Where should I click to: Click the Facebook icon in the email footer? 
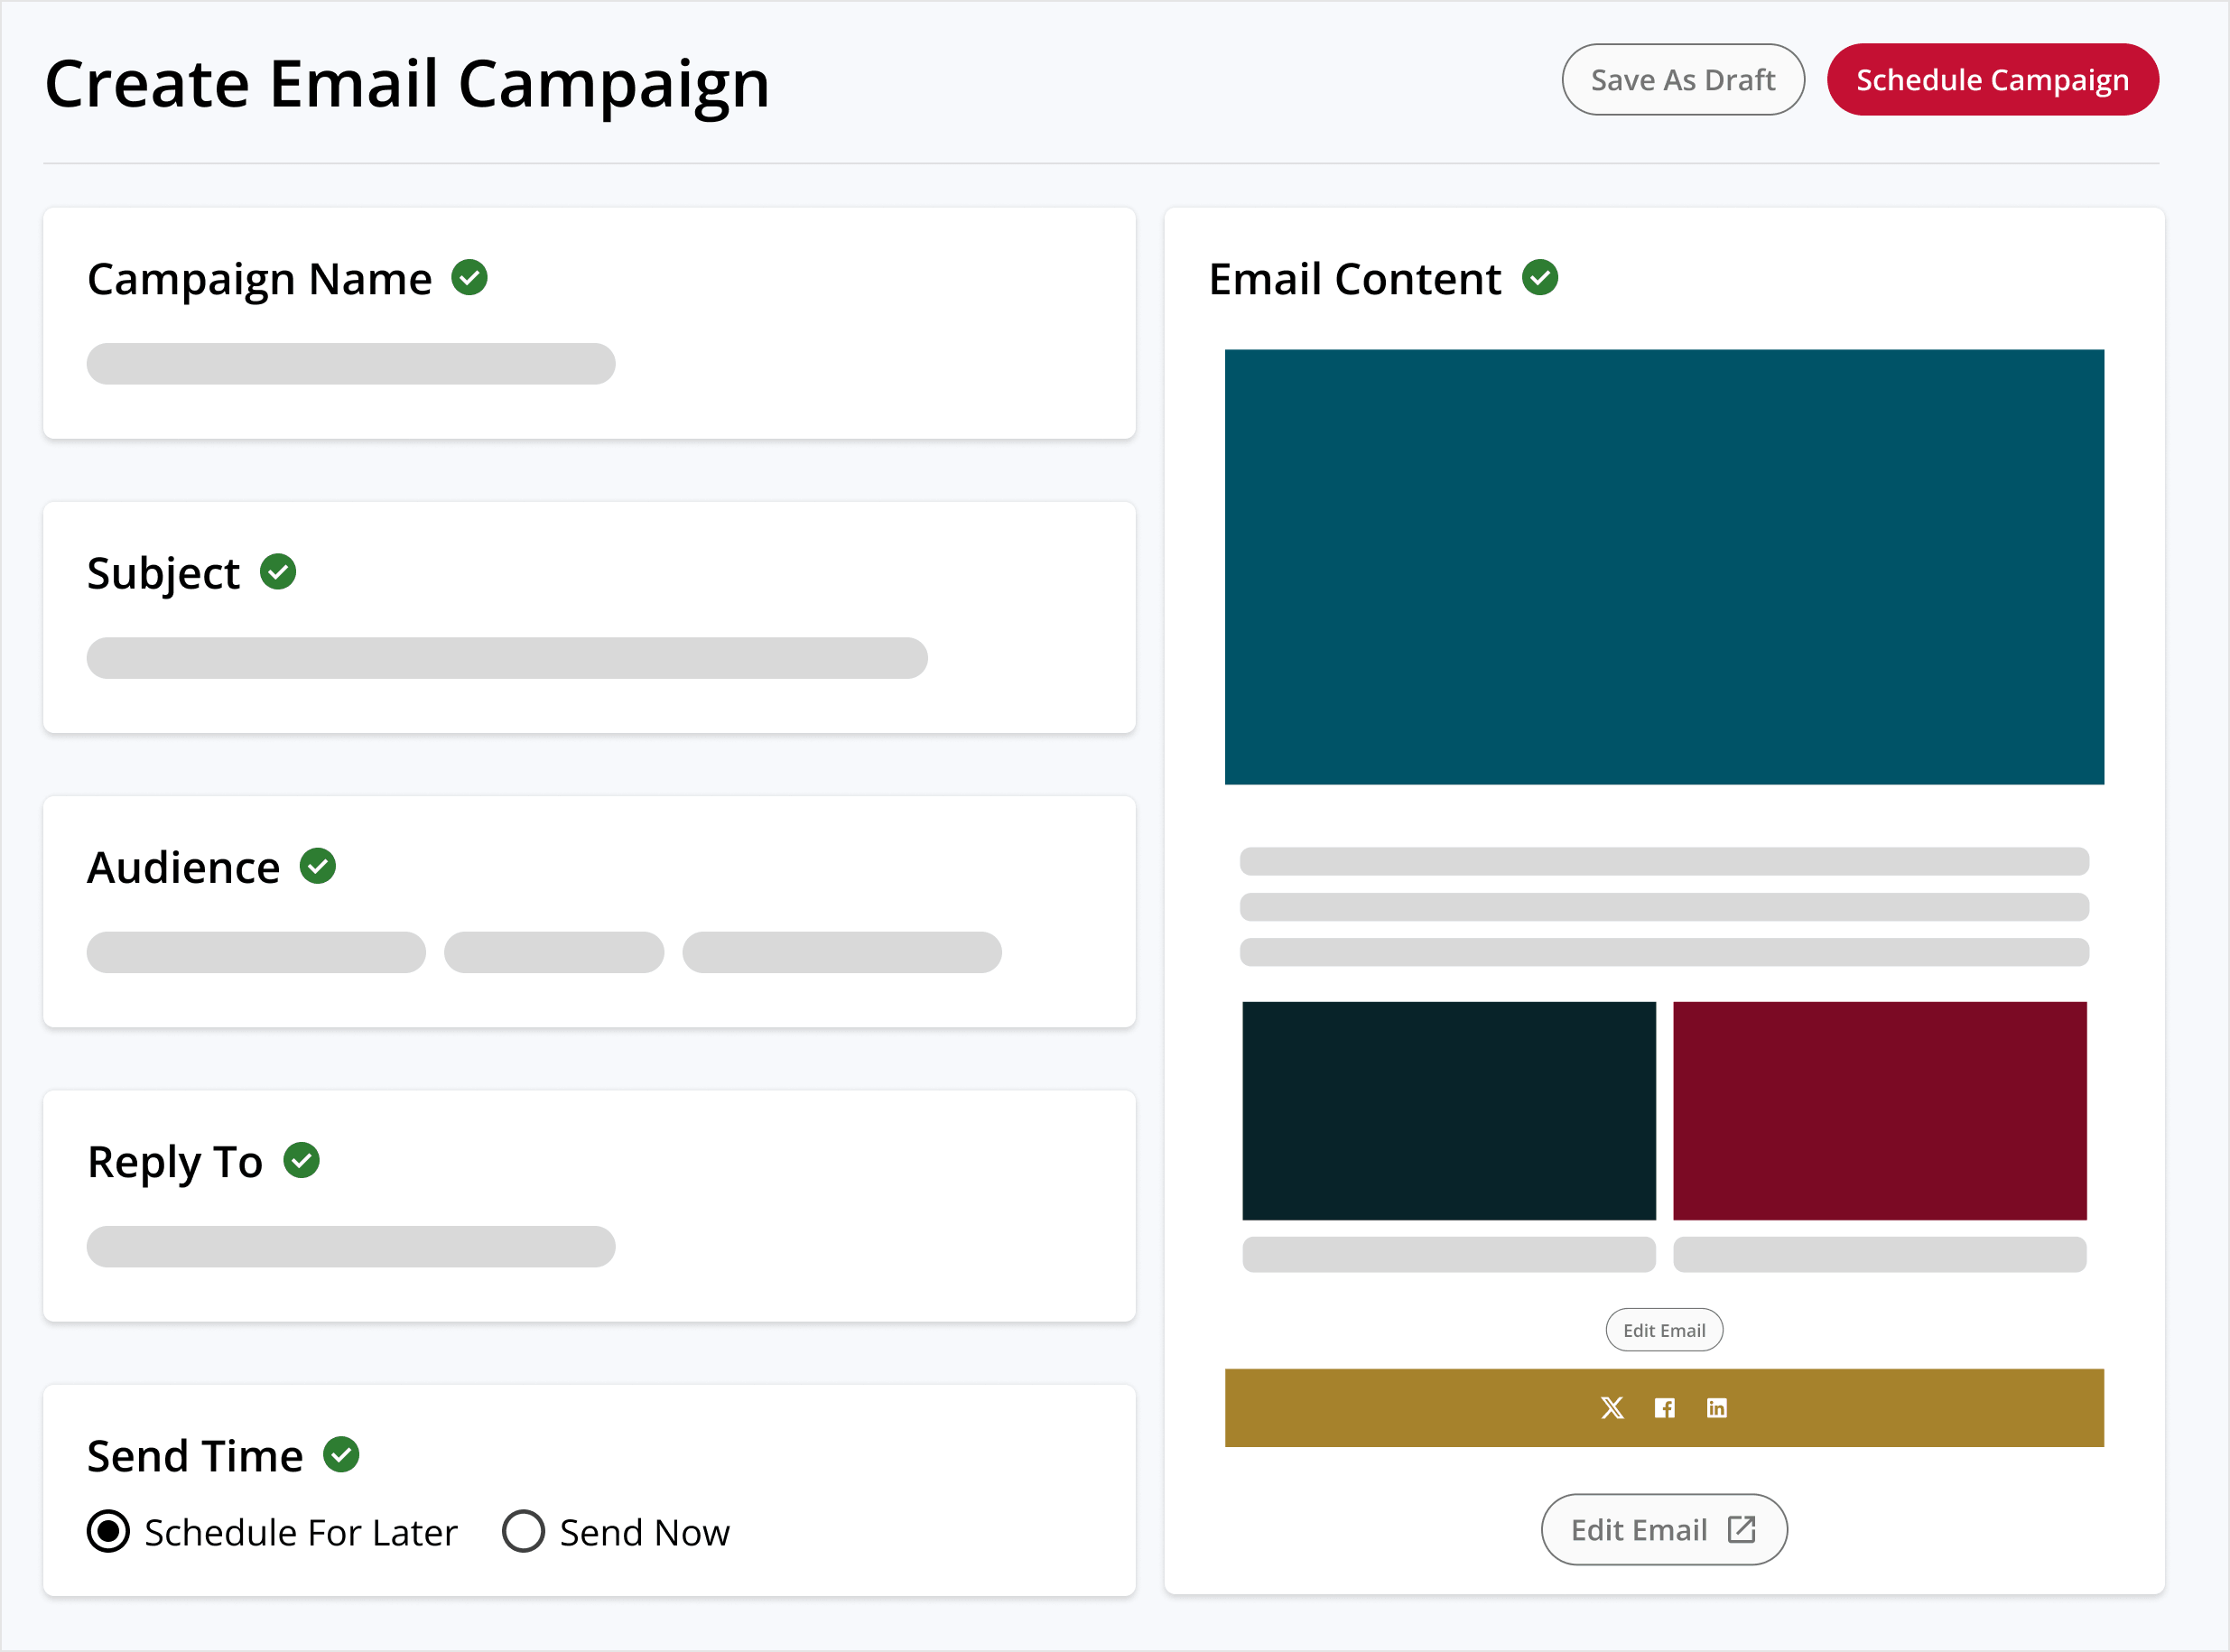click(x=1664, y=1408)
